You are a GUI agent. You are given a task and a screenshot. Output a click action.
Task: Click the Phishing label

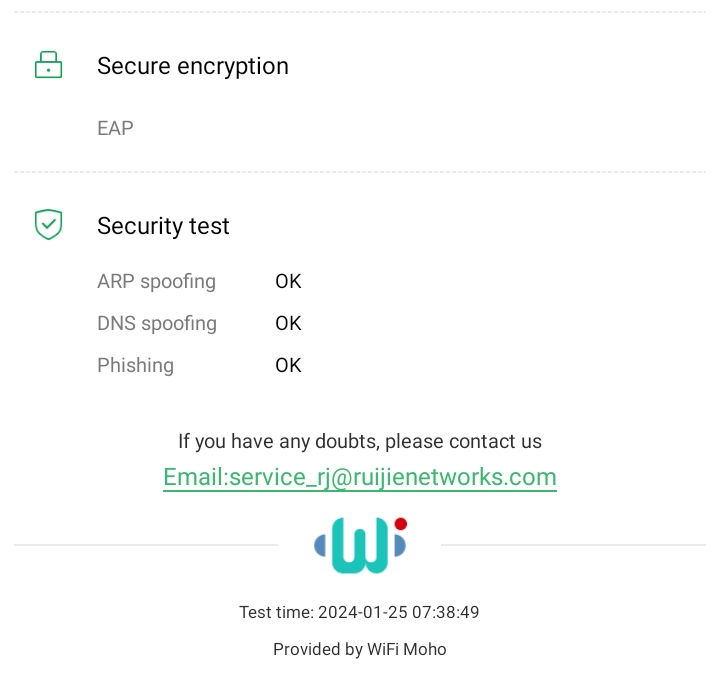tap(135, 365)
